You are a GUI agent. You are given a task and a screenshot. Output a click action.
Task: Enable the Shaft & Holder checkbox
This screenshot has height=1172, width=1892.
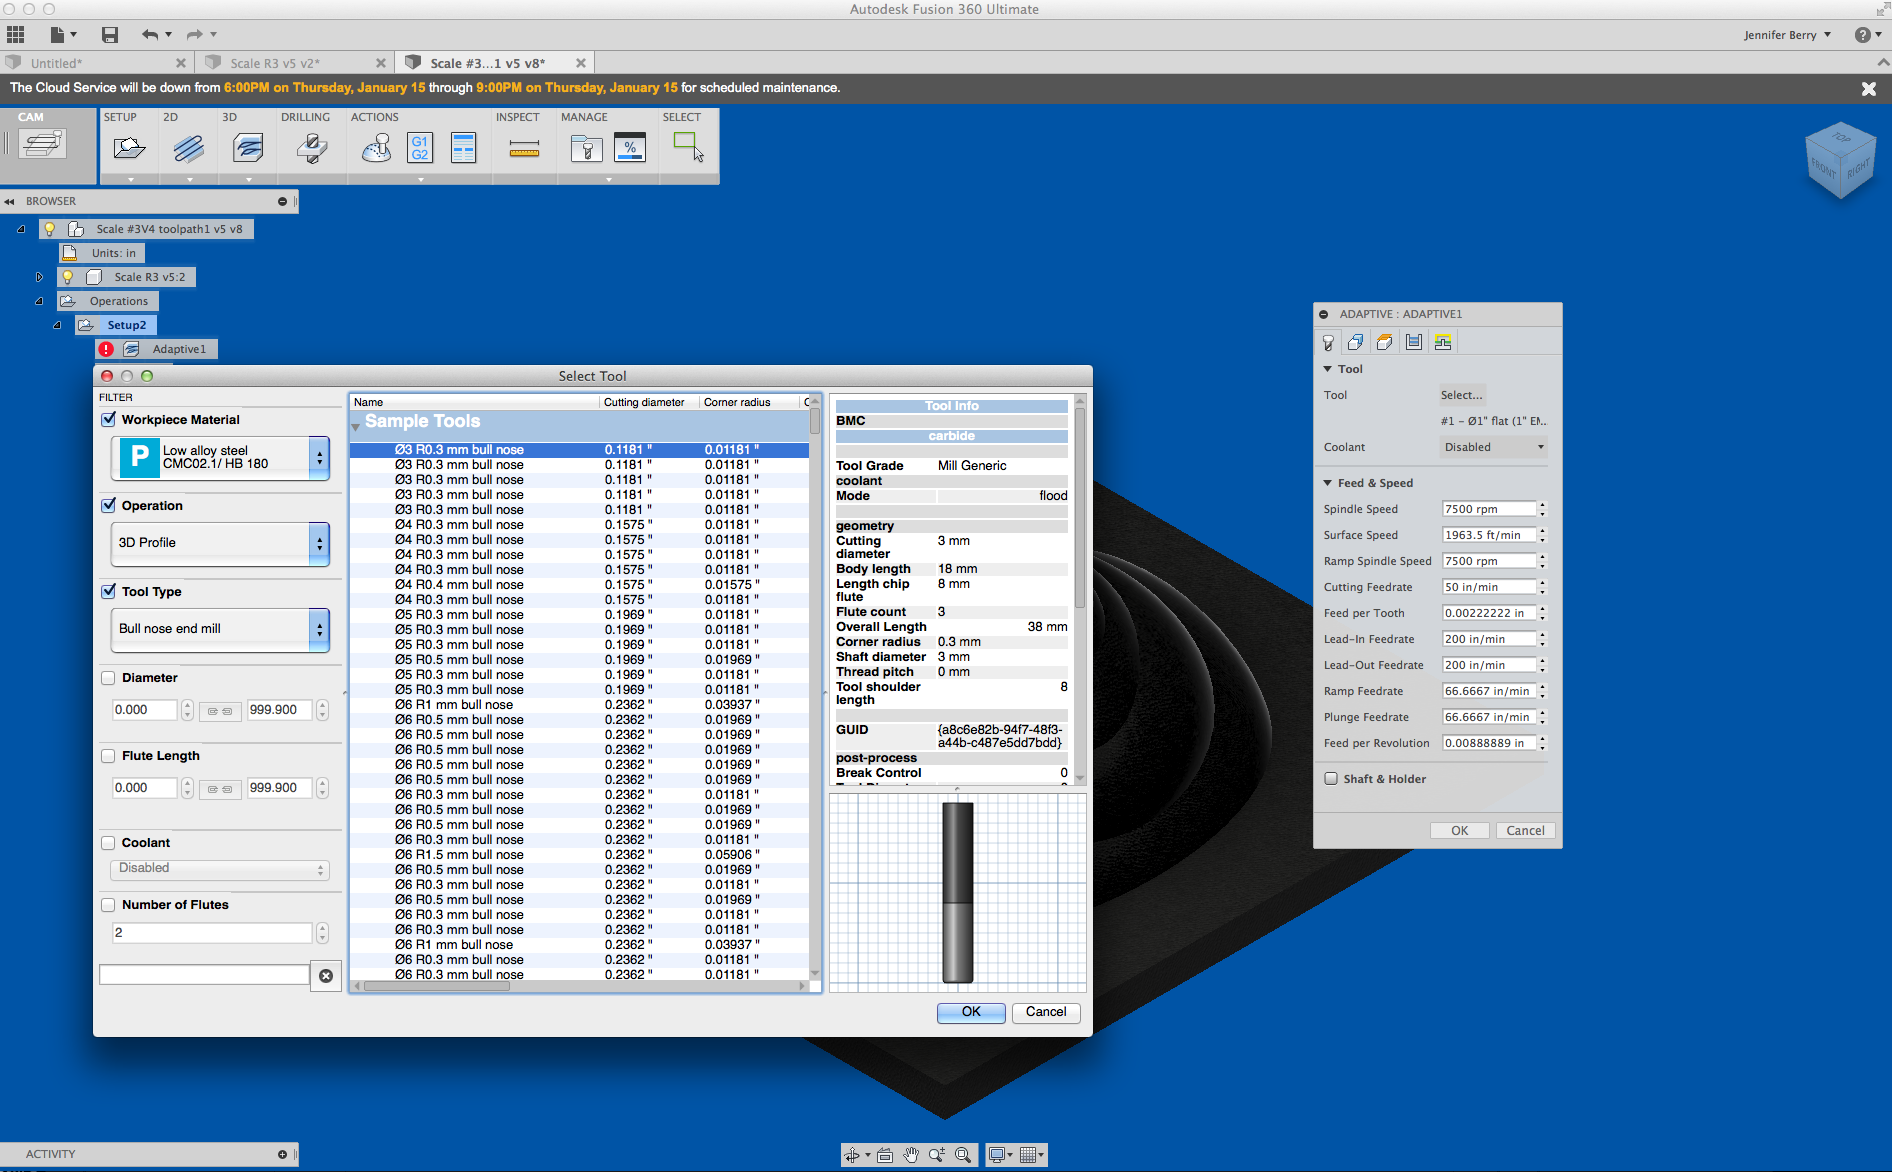[1331, 778]
